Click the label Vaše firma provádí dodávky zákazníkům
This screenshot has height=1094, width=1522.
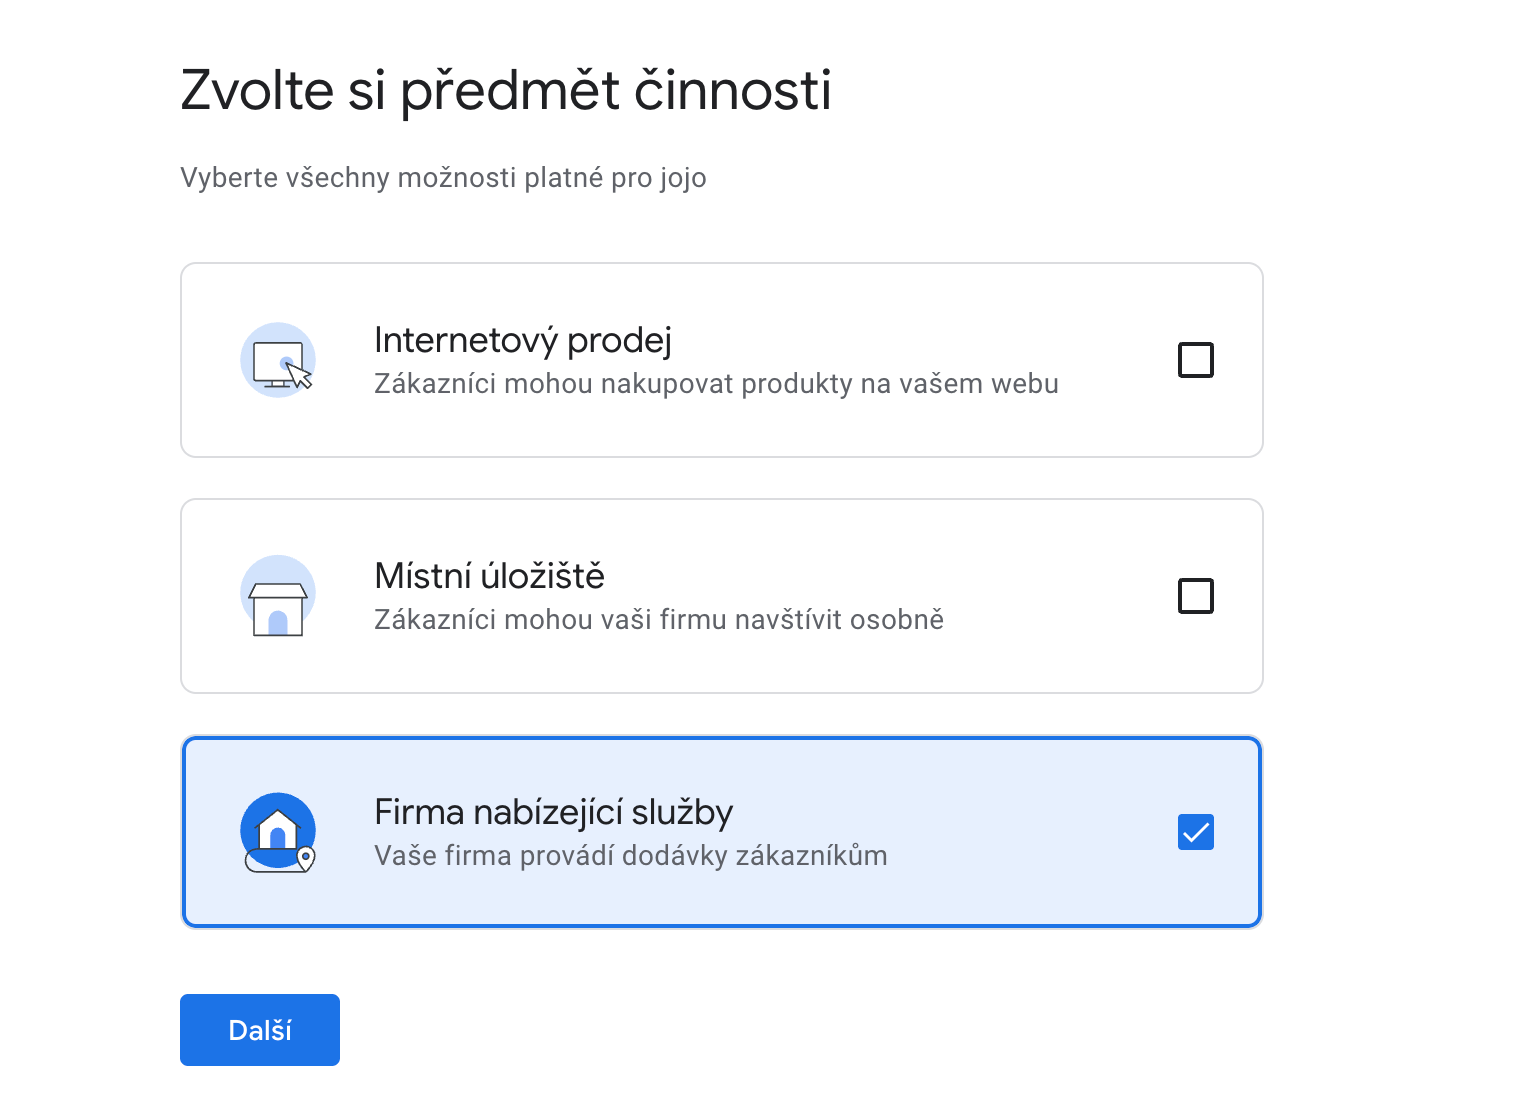(629, 855)
